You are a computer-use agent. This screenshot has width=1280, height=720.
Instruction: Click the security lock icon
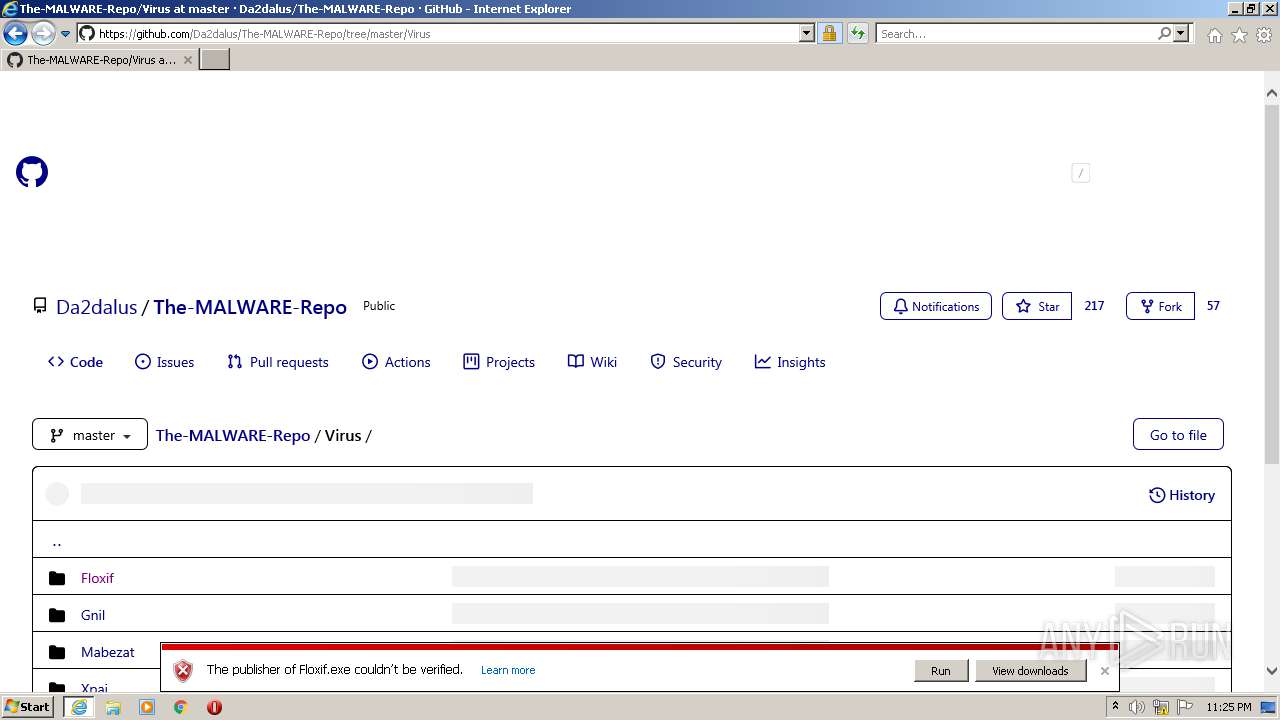coord(829,33)
